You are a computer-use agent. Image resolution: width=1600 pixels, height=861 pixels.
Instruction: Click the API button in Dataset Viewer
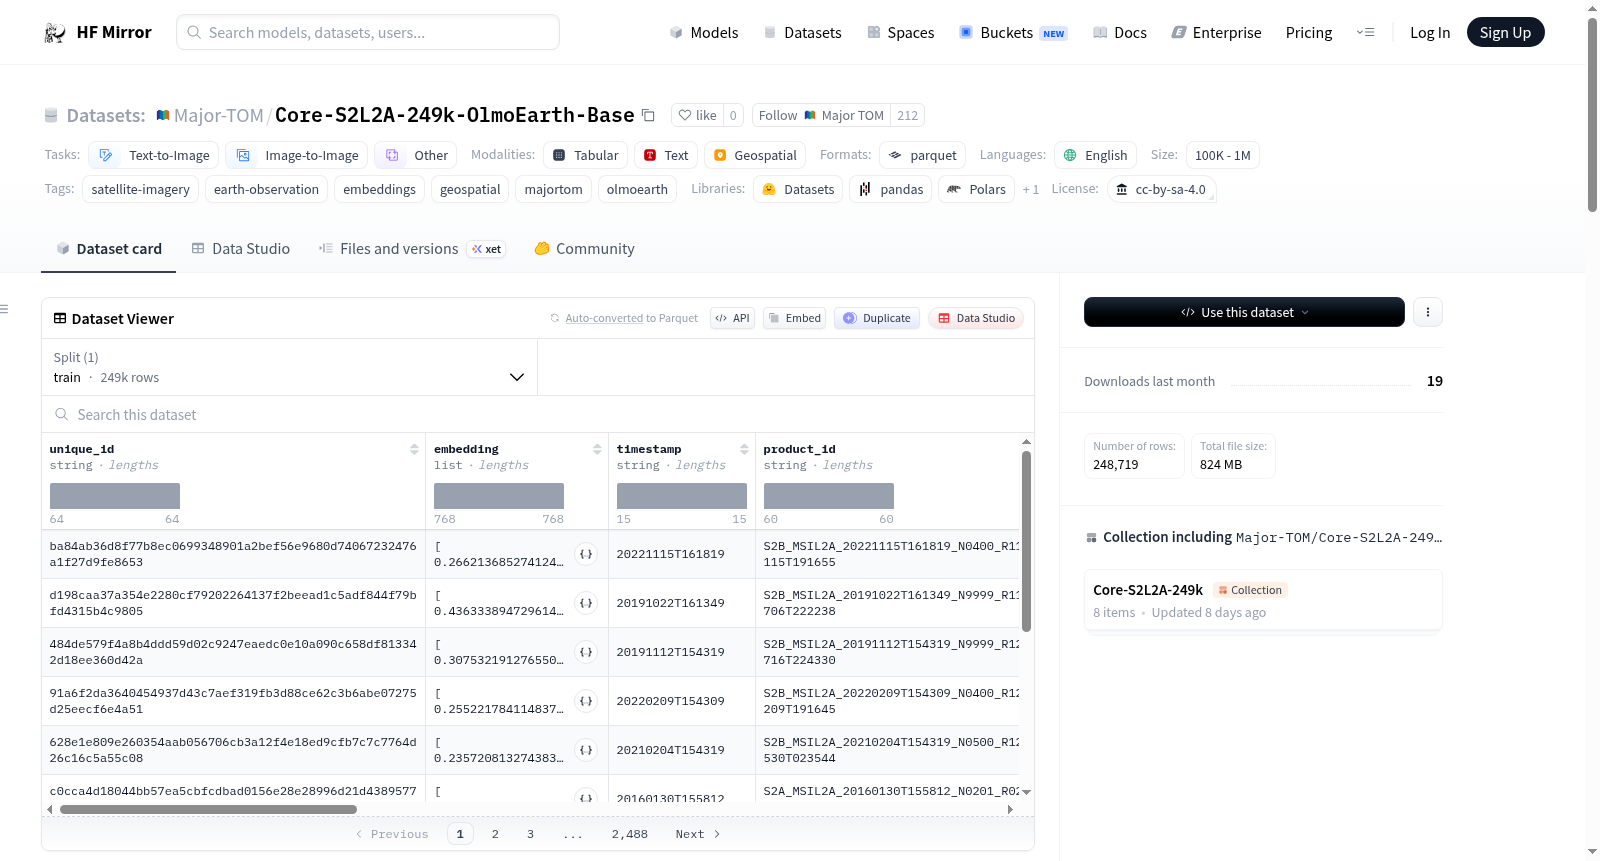[732, 318]
